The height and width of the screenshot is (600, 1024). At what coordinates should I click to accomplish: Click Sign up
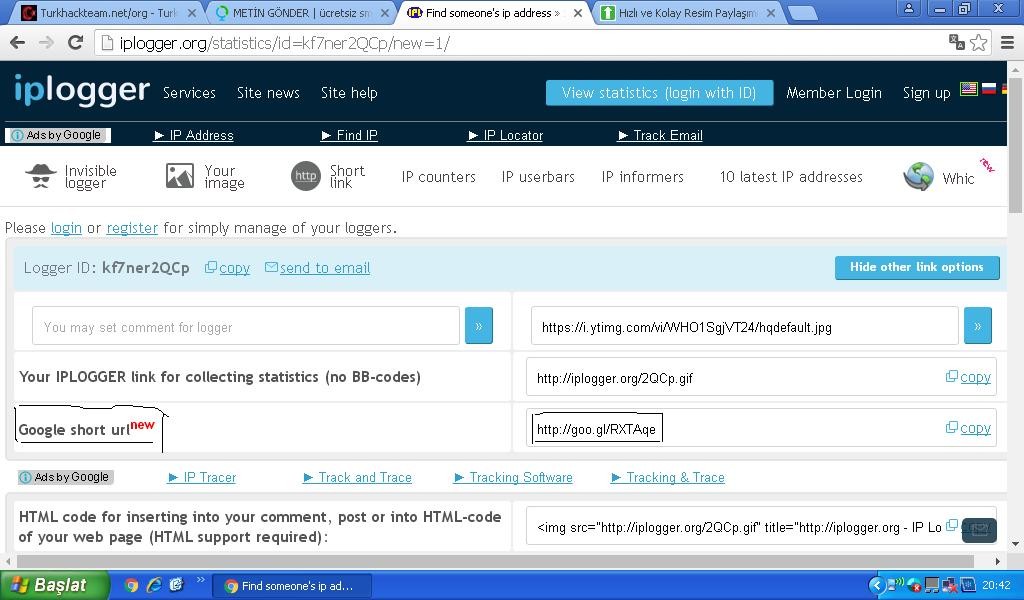coord(926,93)
